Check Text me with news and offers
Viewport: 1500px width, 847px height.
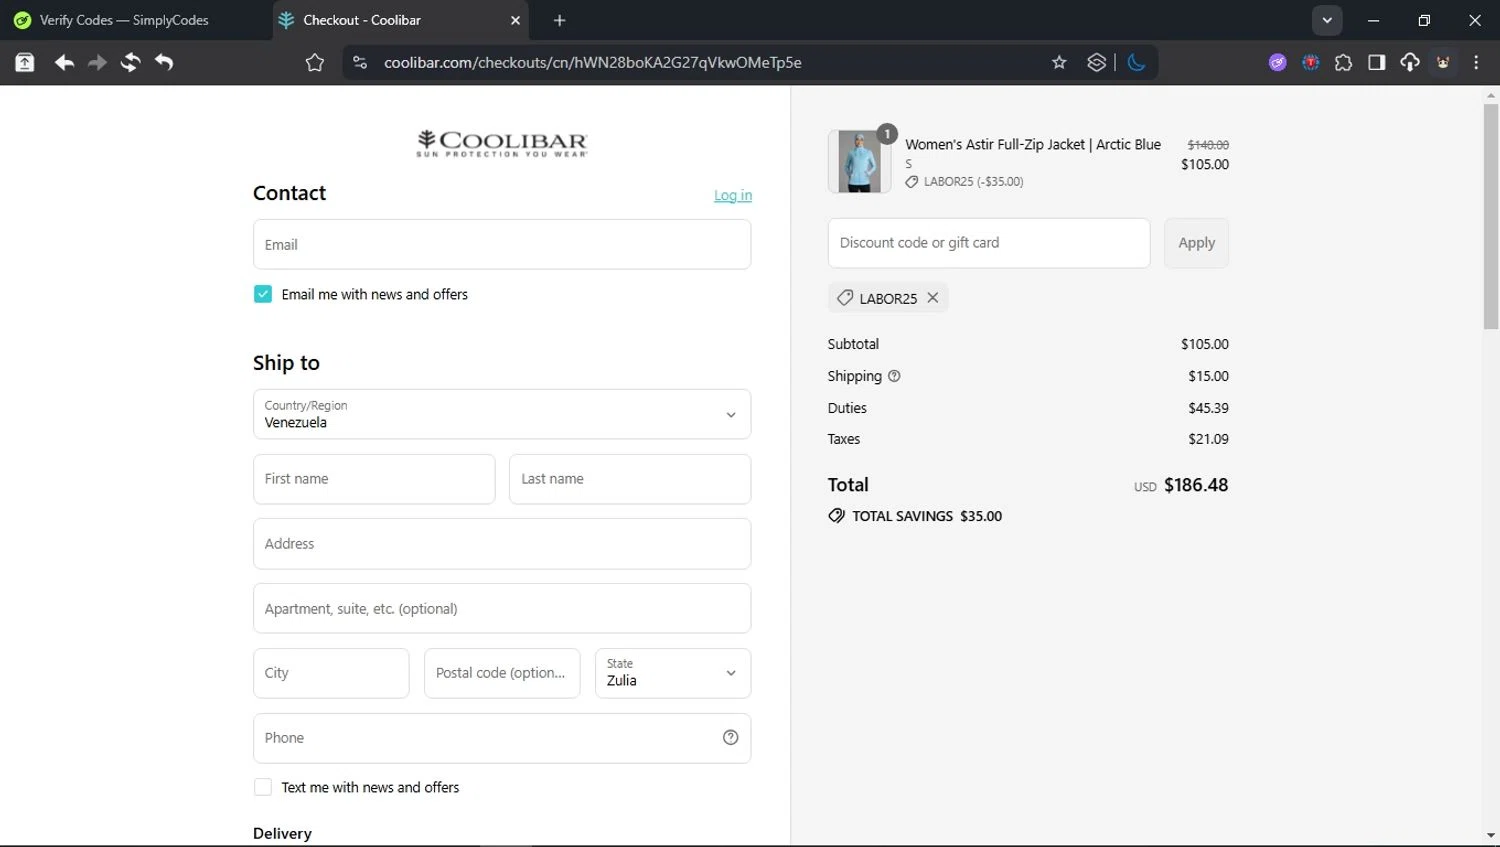click(x=263, y=787)
